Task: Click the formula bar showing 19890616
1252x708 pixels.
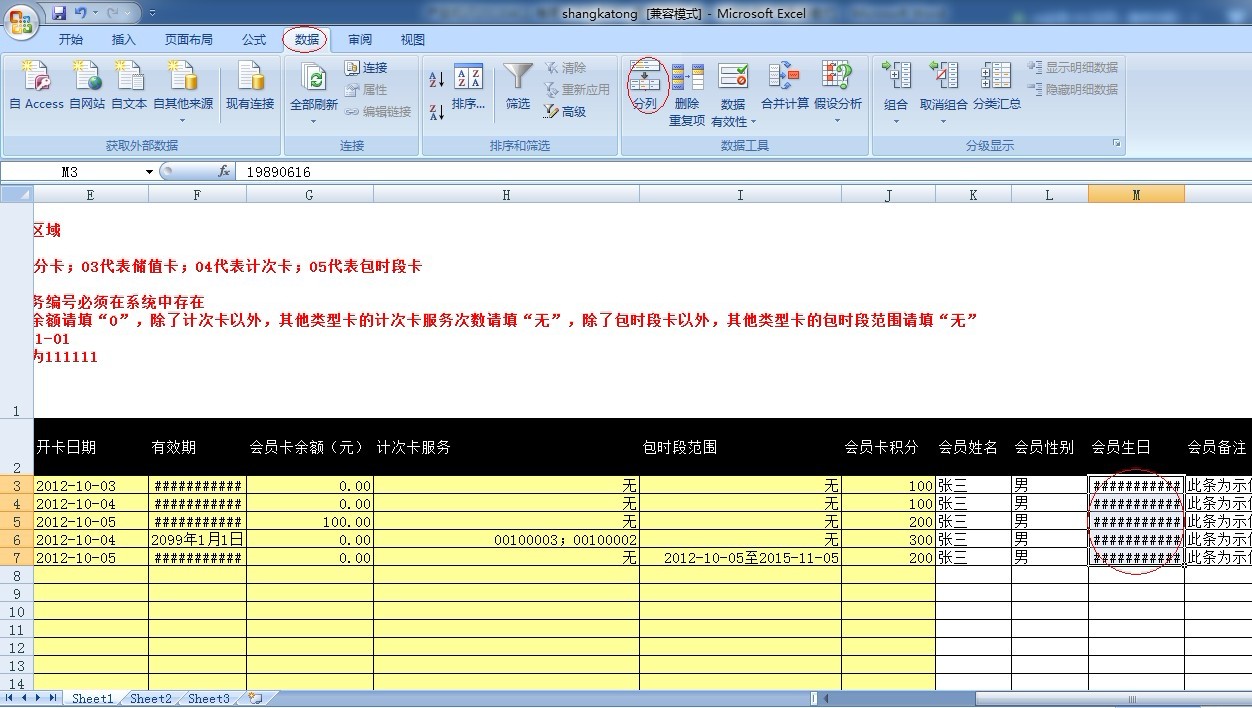Action: click(x=700, y=172)
